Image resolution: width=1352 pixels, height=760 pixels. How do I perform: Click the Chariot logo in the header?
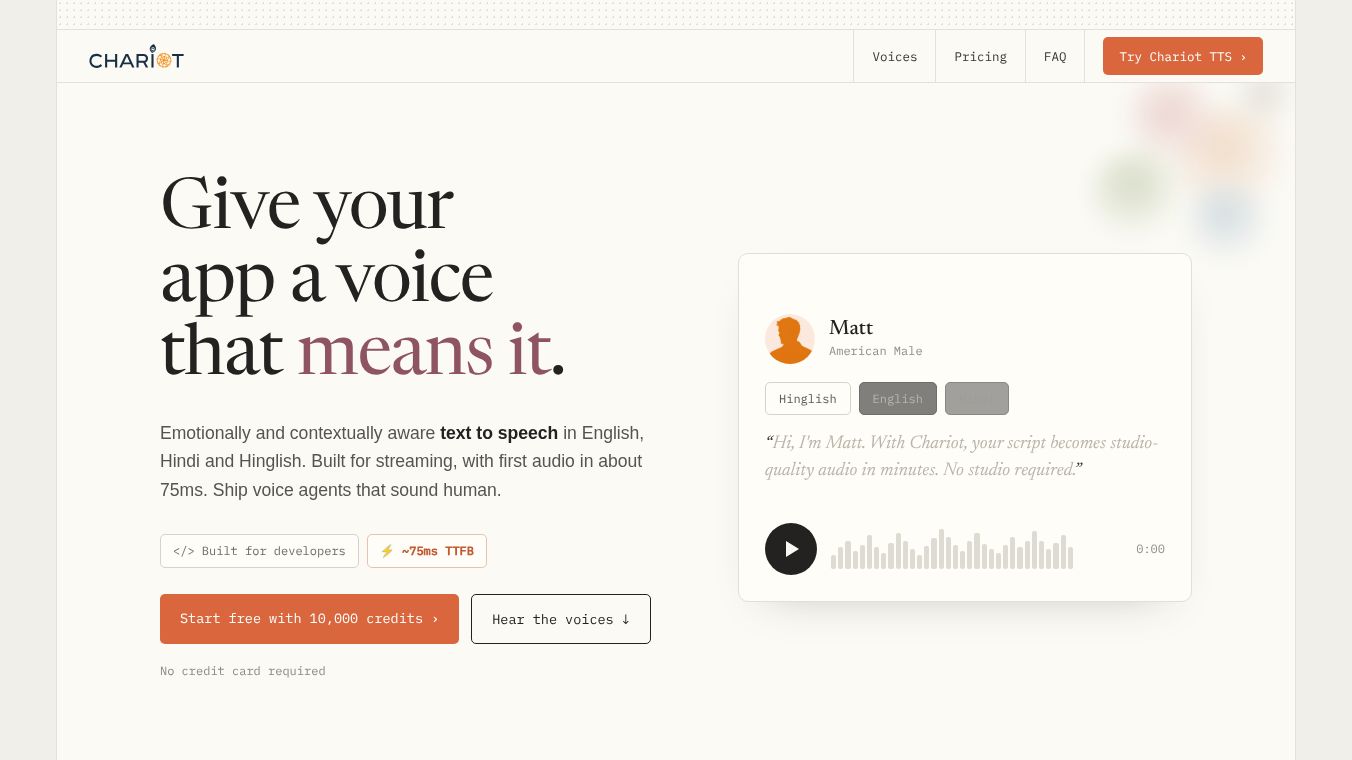[136, 57]
